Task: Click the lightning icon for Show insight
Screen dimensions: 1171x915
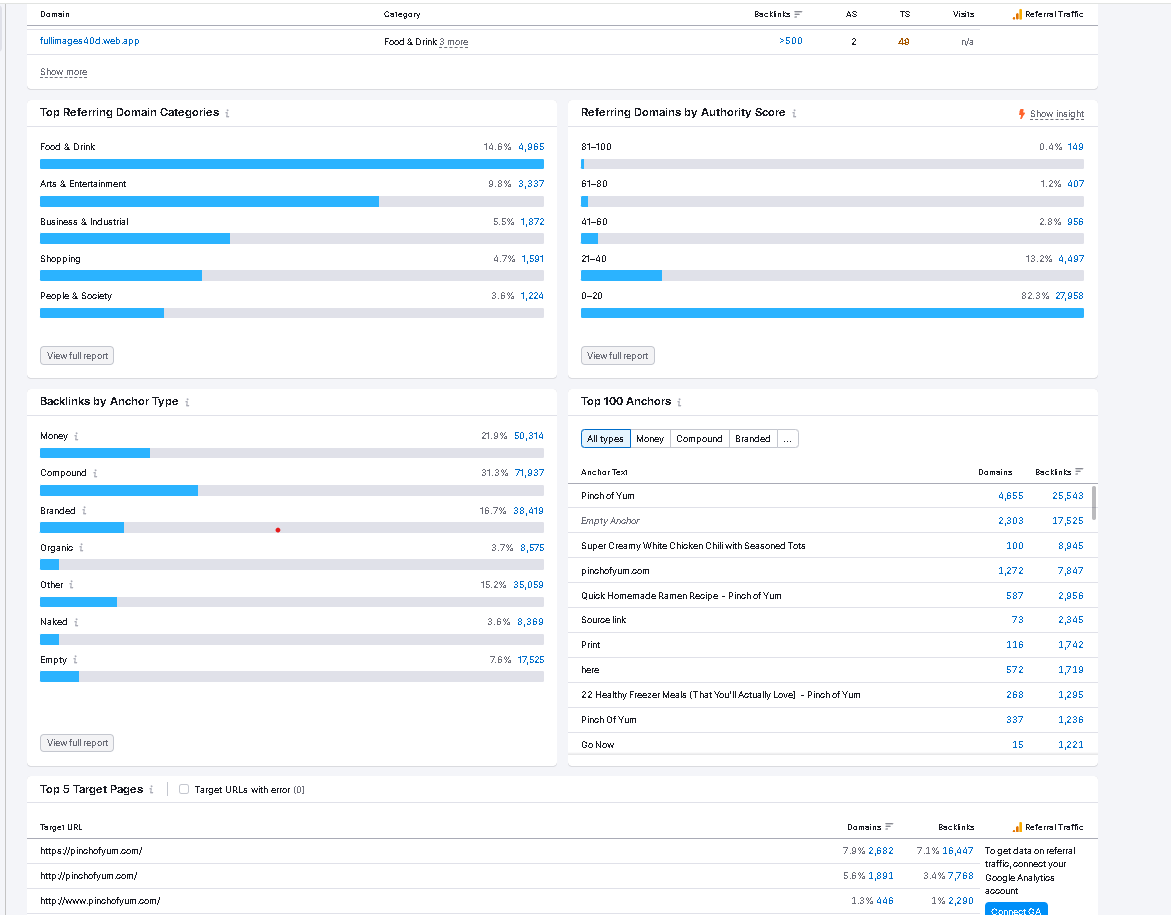Action: 1021,114
